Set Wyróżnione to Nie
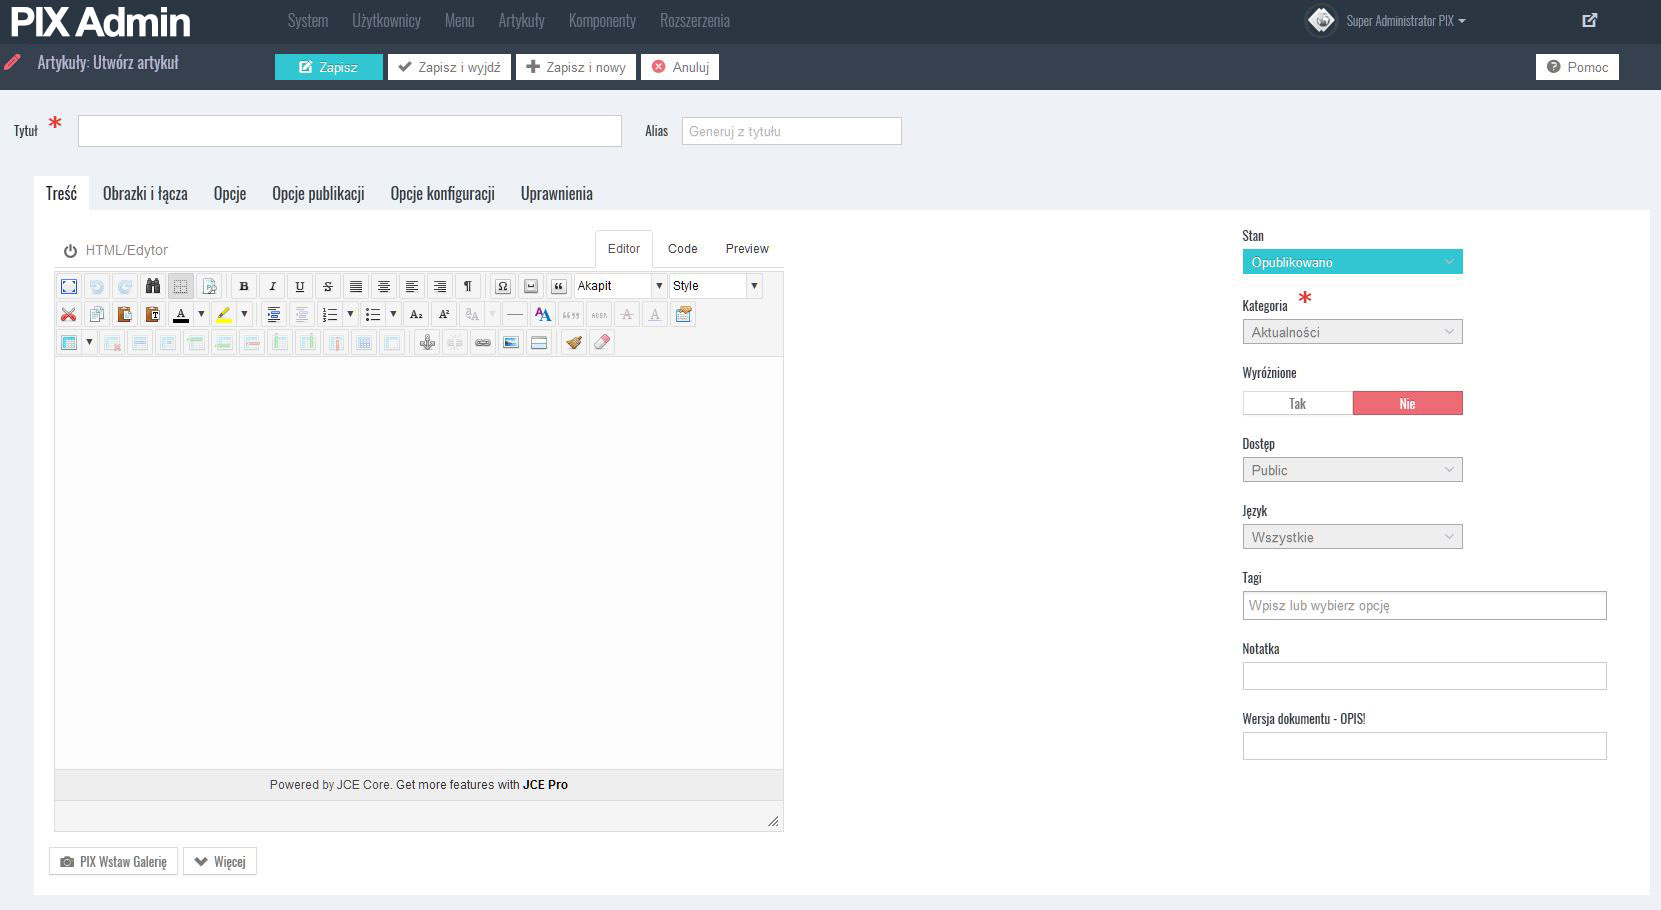Viewport: 1661px width, 910px height. click(1407, 404)
